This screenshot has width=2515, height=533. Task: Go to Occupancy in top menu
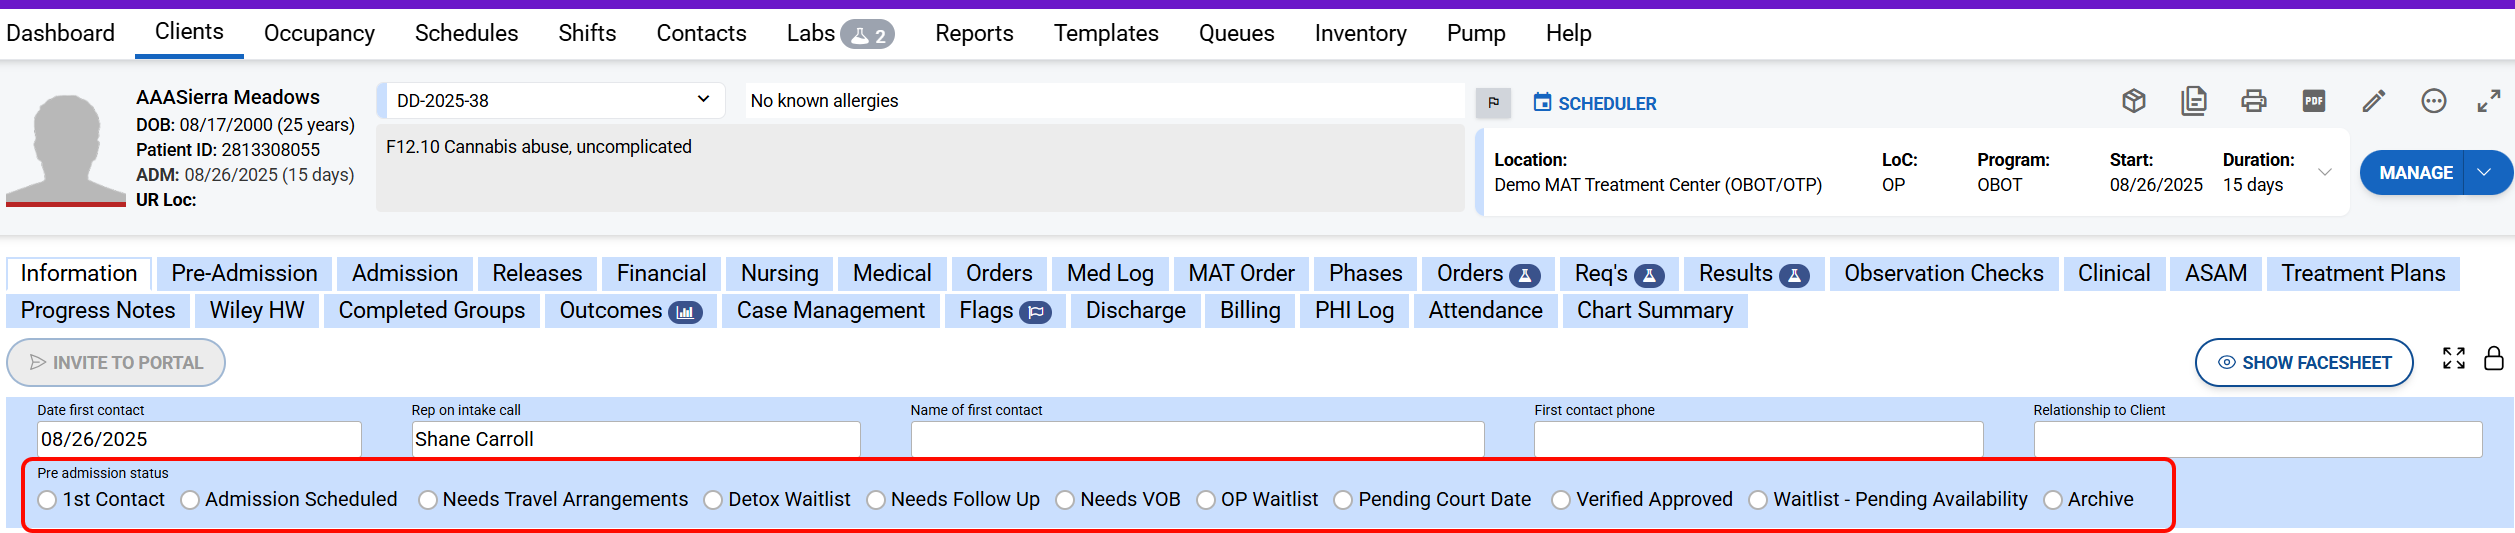[x=319, y=34]
